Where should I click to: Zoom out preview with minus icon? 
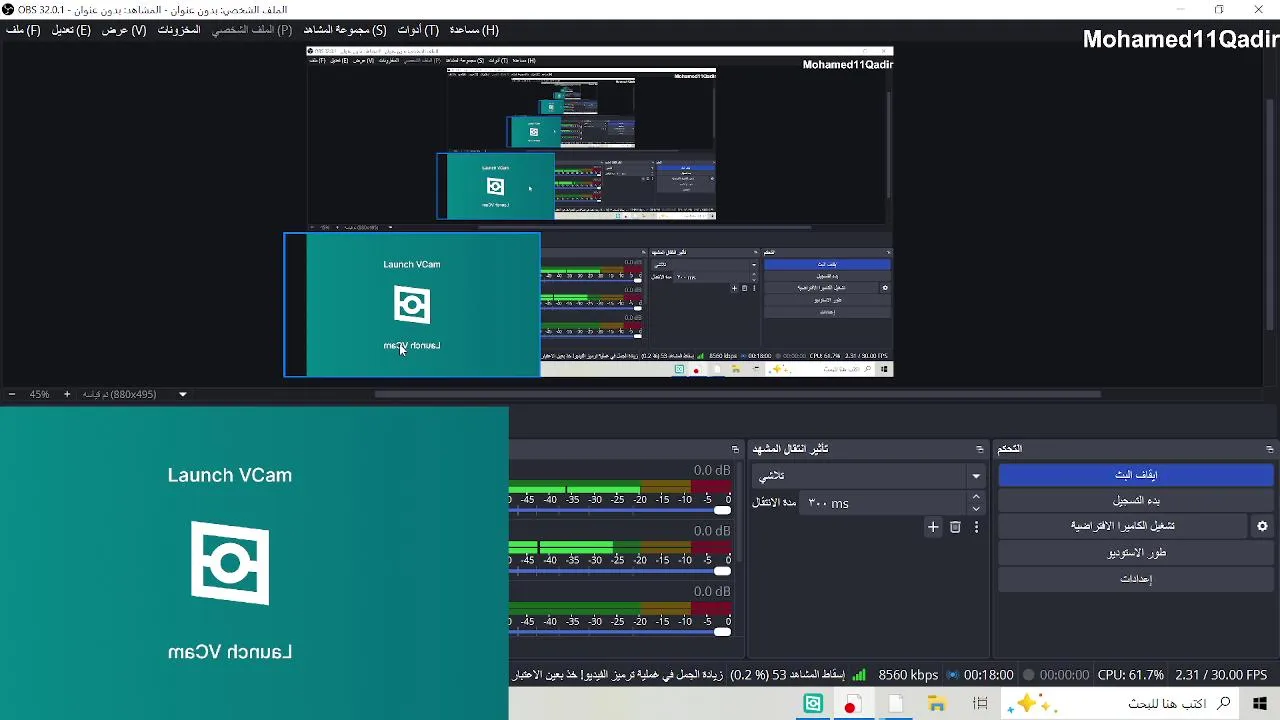(x=12, y=394)
